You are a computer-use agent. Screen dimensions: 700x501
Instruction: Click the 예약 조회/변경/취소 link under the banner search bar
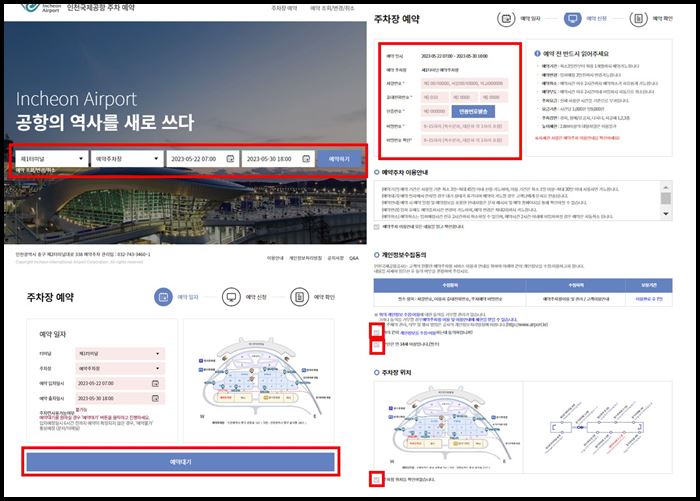click(x=36, y=171)
